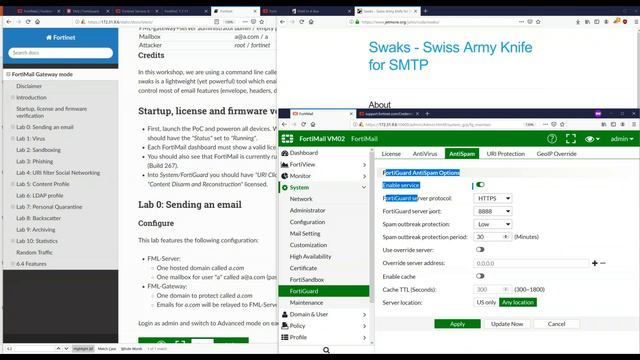The height and width of the screenshot is (360, 640).
Task: Switch to the AntiVirus tab
Action: [x=424, y=154]
